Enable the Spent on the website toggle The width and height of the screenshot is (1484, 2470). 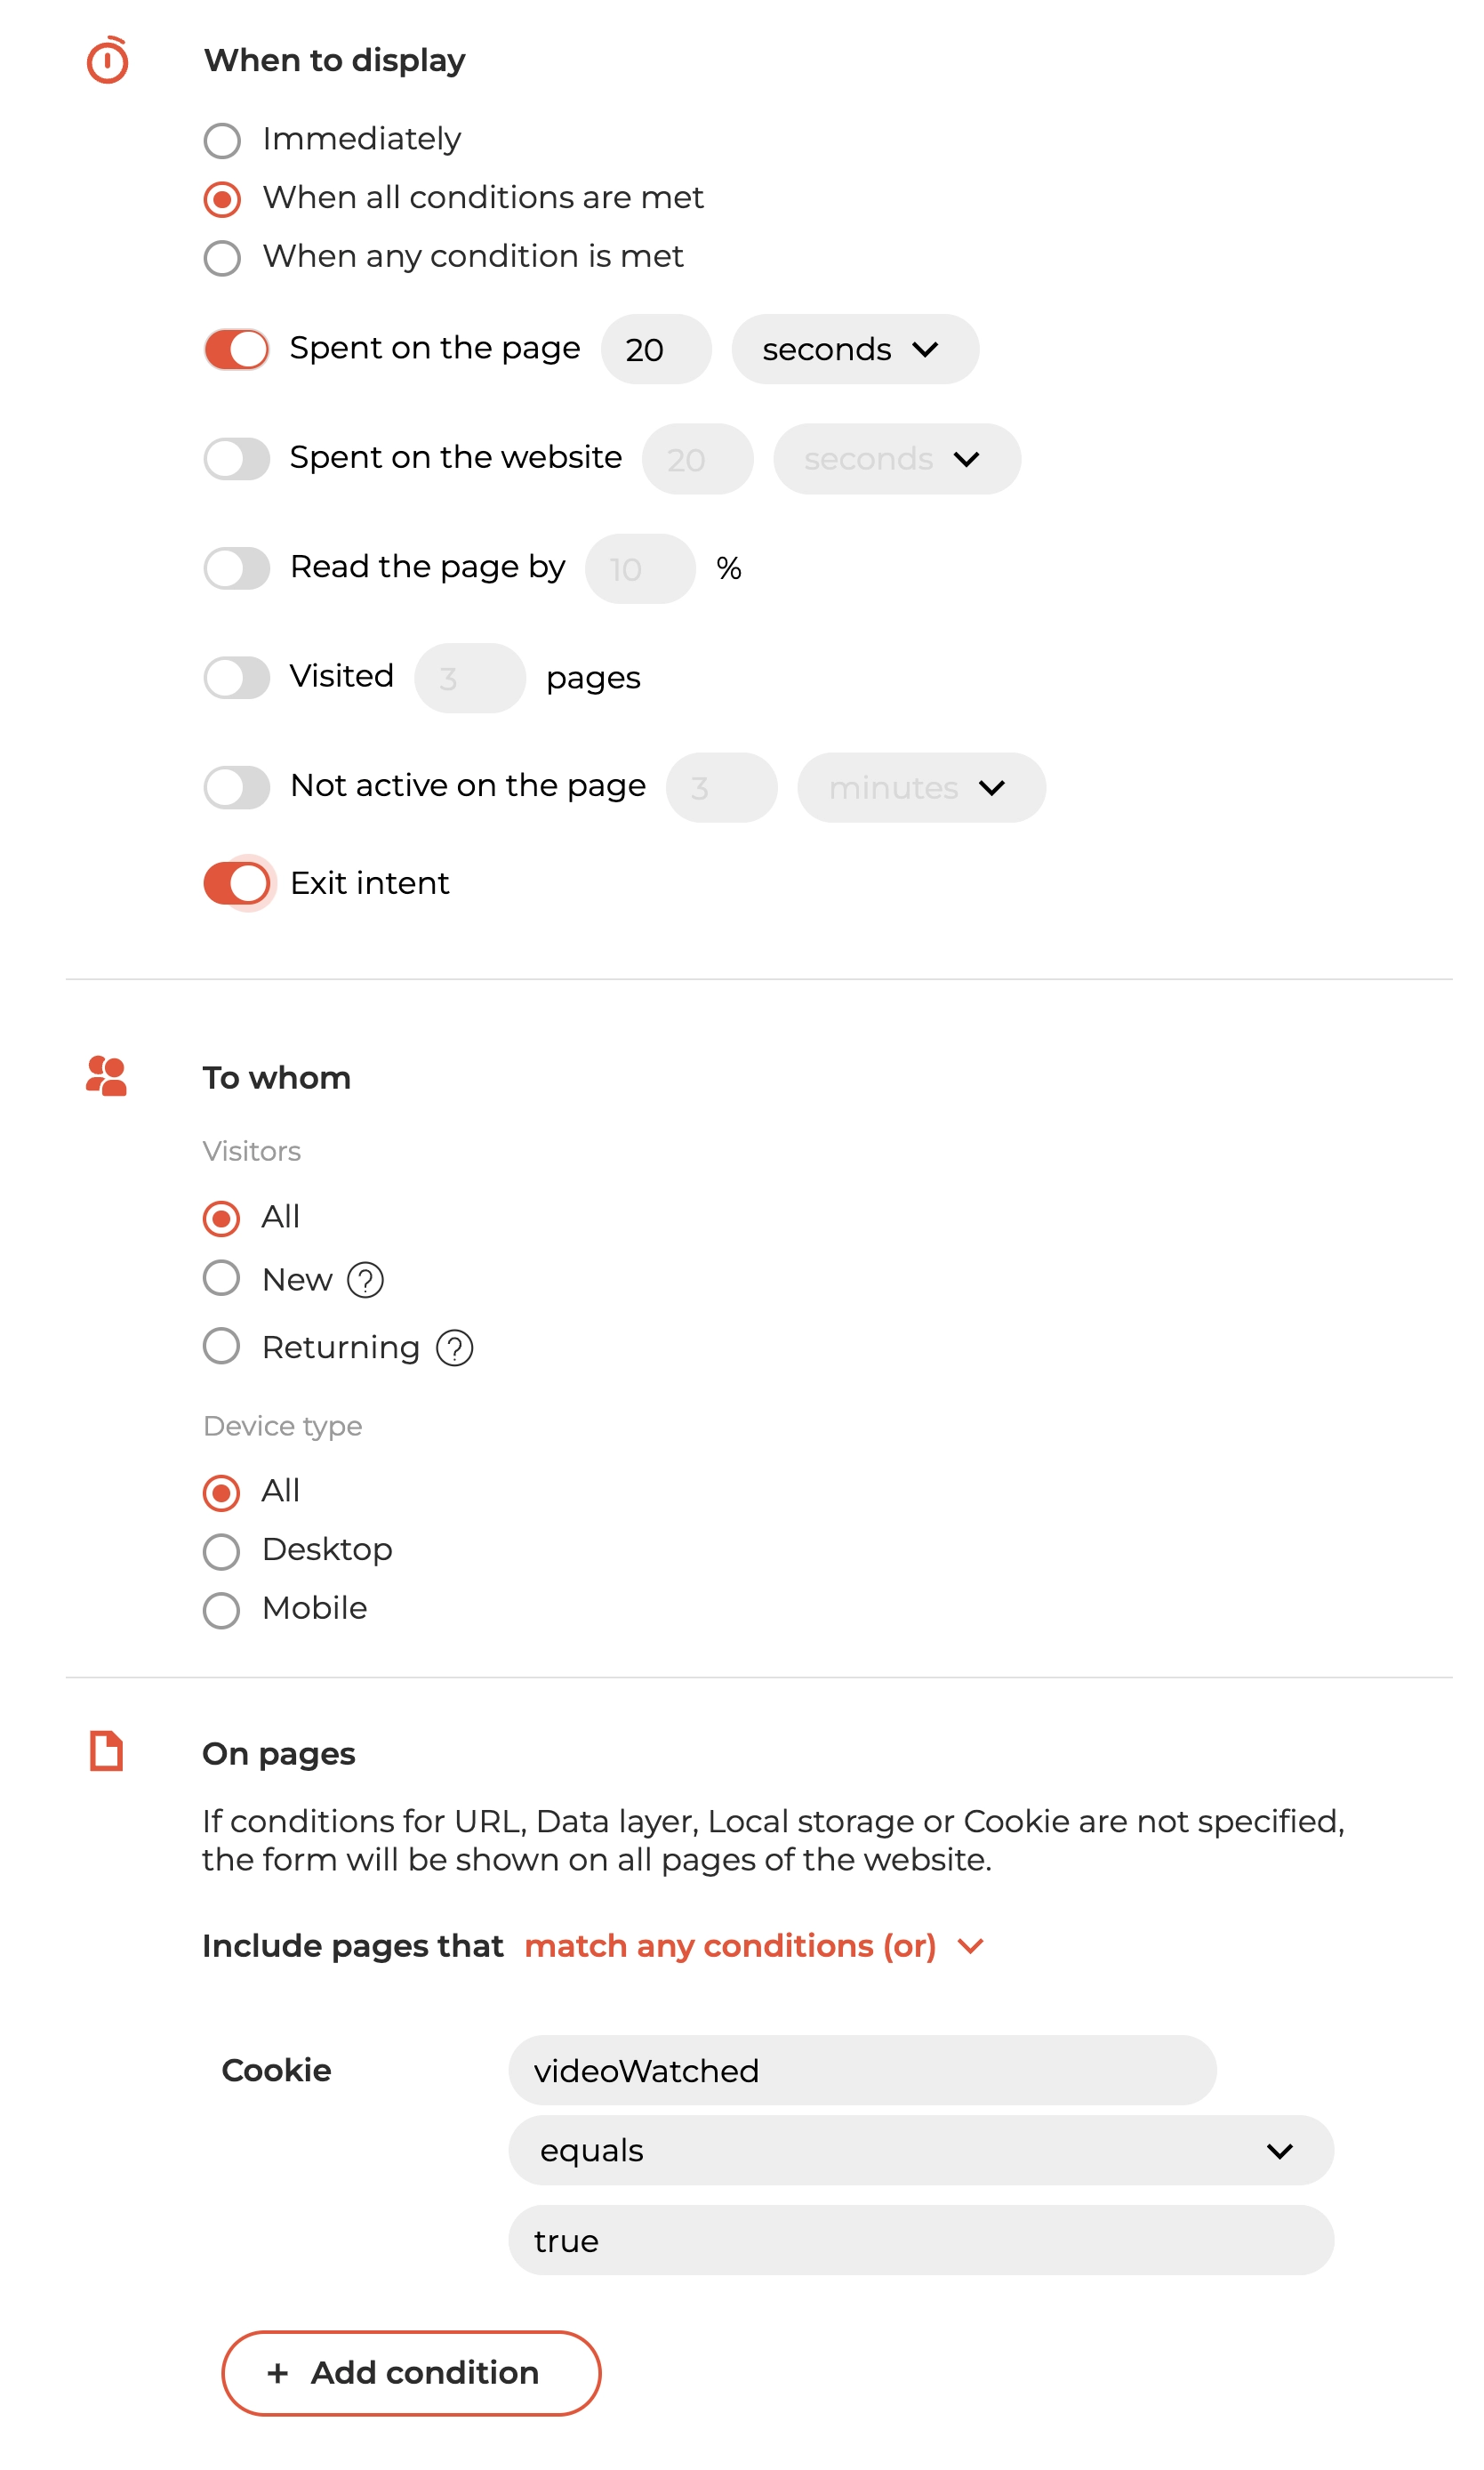pyautogui.click(x=237, y=459)
